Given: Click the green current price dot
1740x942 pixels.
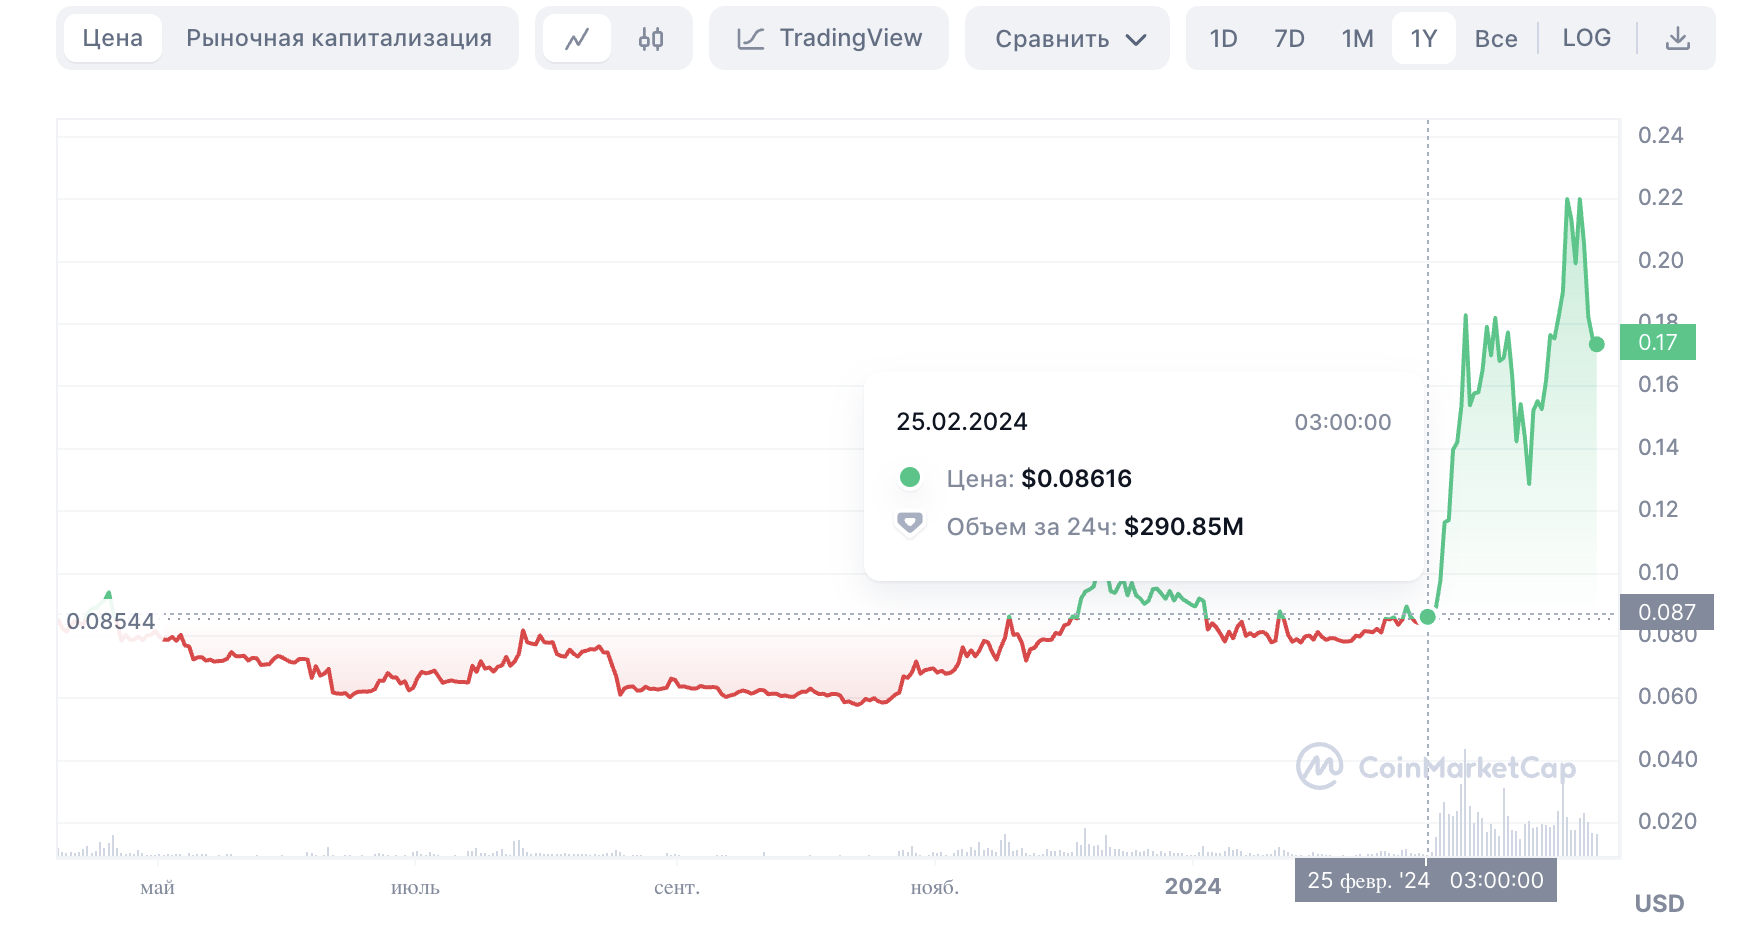Looking at the screenshot, I should [1597, 344].
